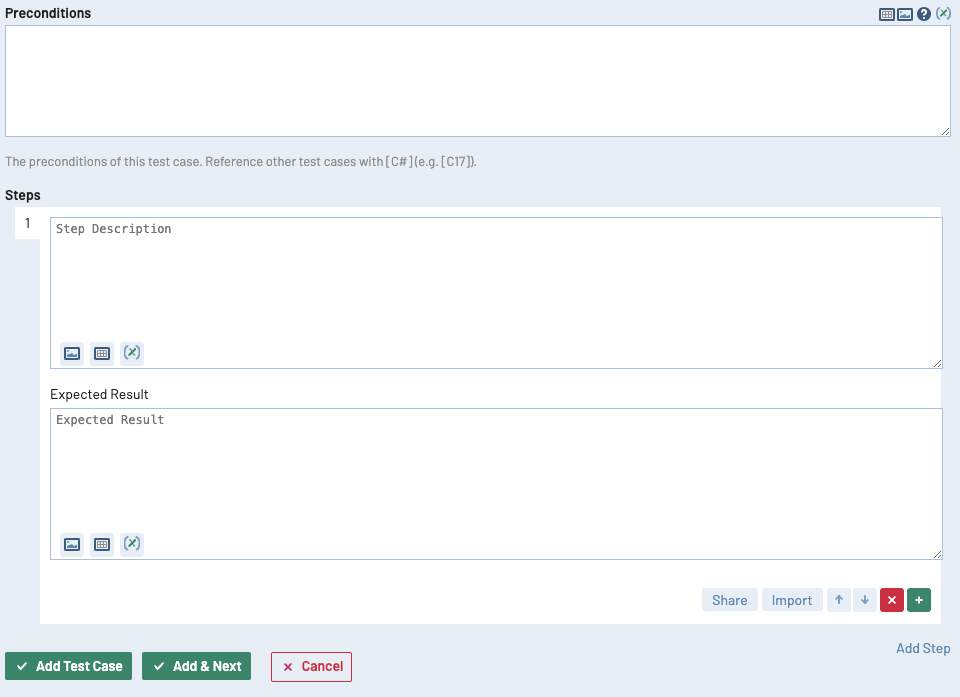Delete the current step with red X
960x697 pixels.
(891, 599)
